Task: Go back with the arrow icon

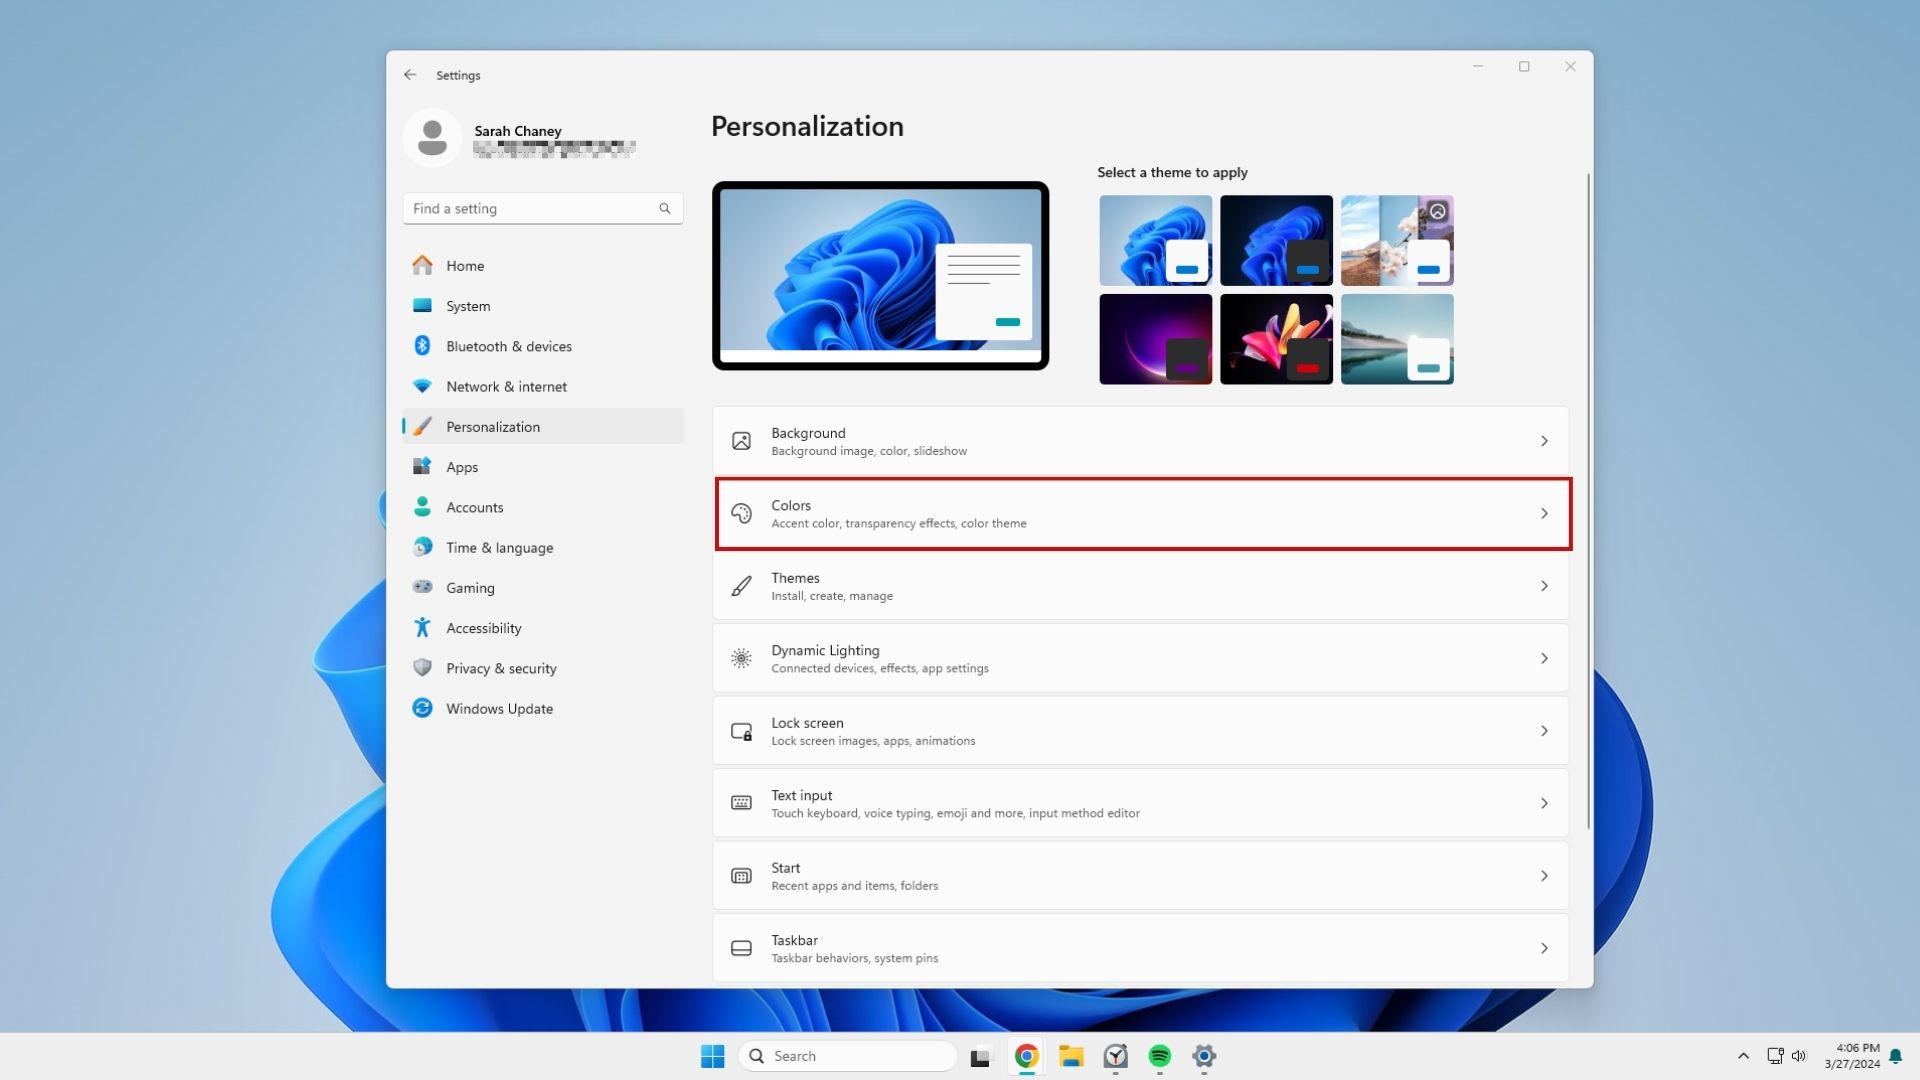Action: pyautogui.click(x=410, y=75)
